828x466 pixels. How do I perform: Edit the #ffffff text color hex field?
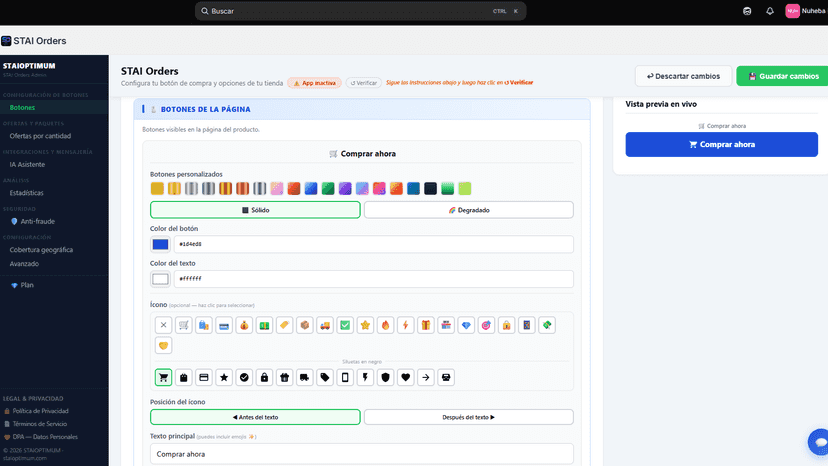click(x=374, y=279)
